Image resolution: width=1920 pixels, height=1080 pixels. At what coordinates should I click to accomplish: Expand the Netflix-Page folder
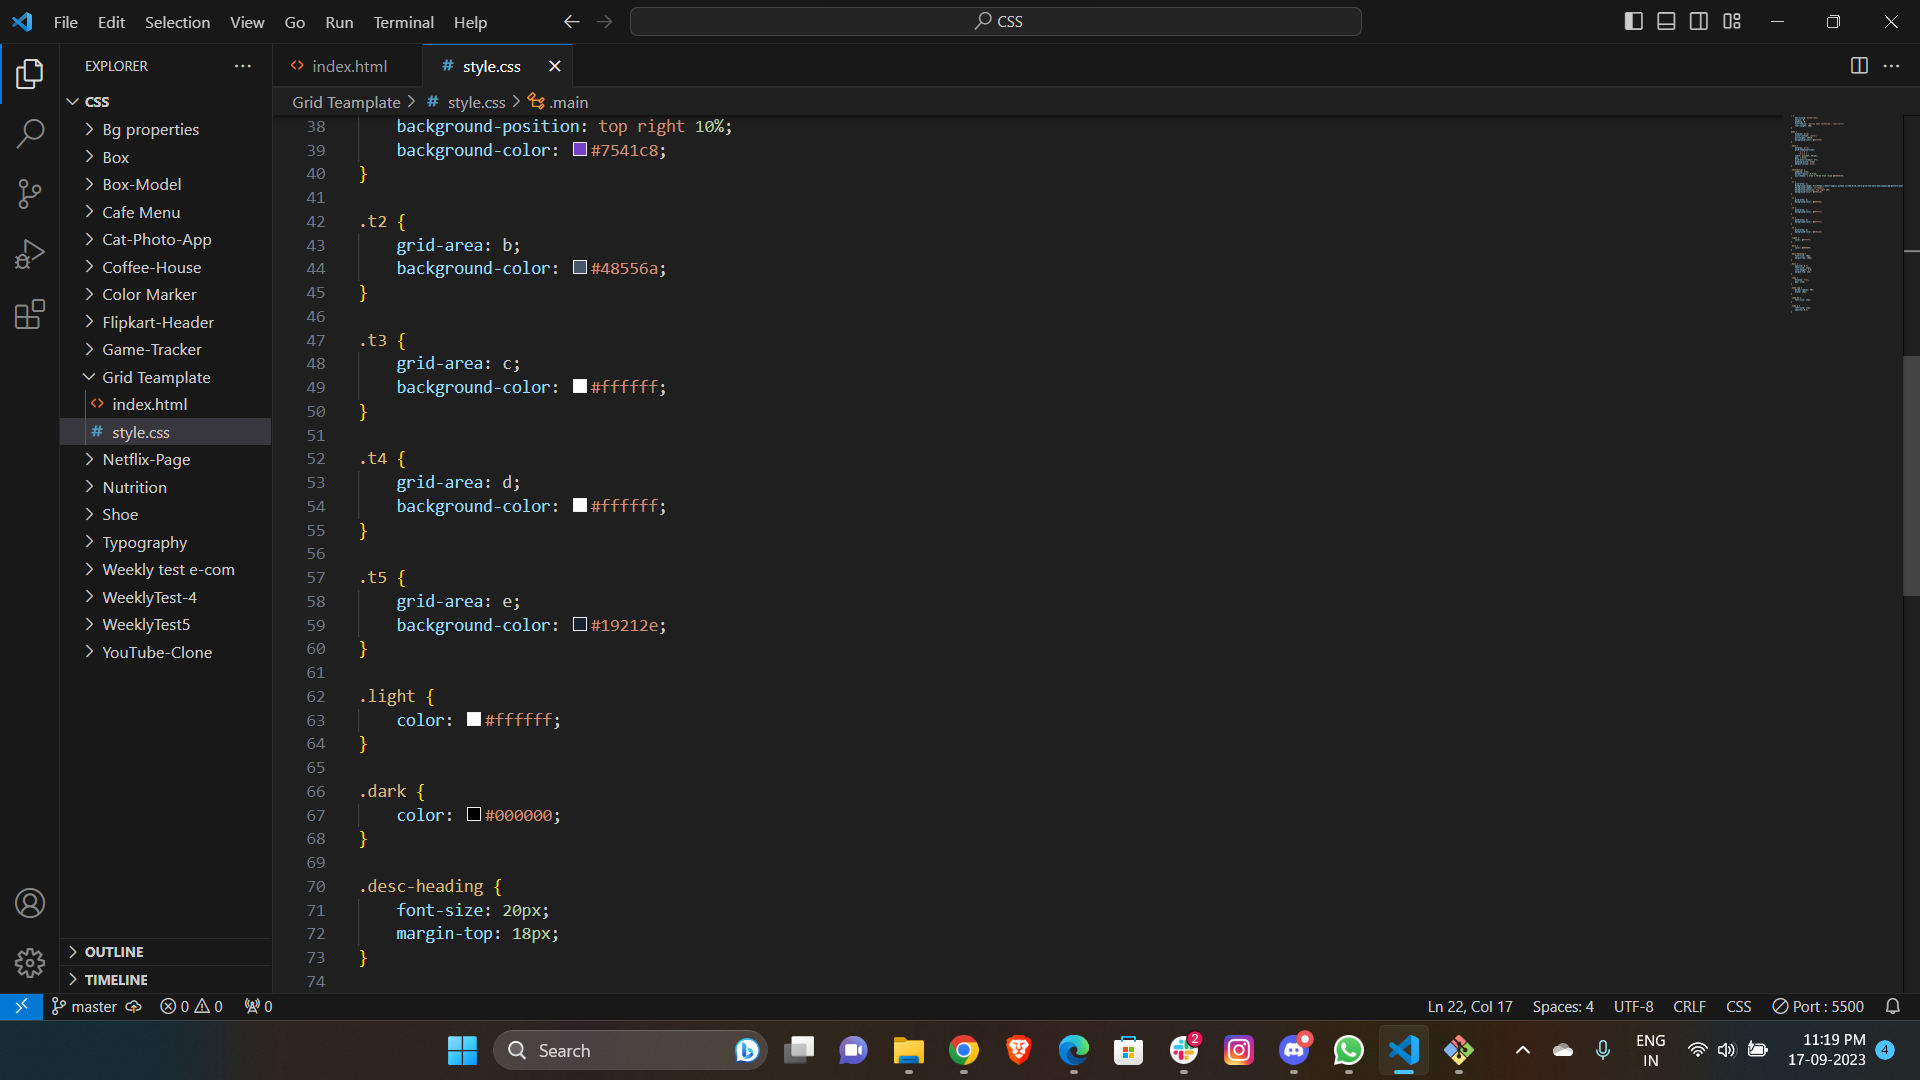tap(146, 459)
